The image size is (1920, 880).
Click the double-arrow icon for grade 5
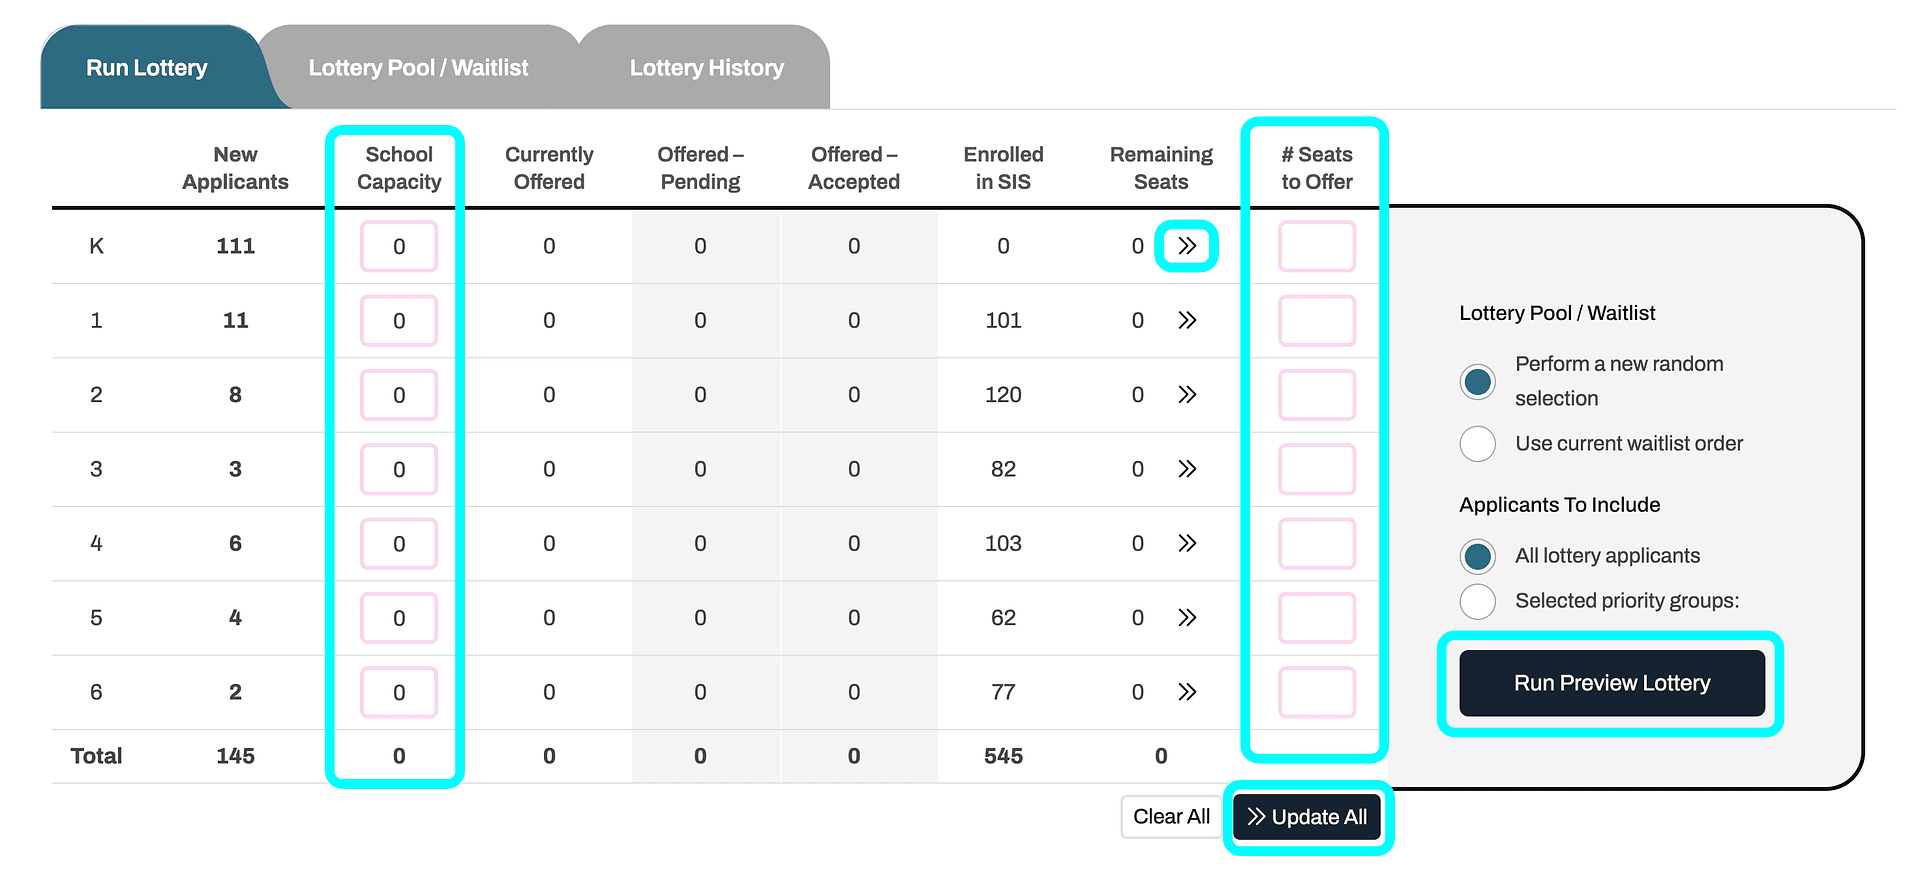(1187, 617)
